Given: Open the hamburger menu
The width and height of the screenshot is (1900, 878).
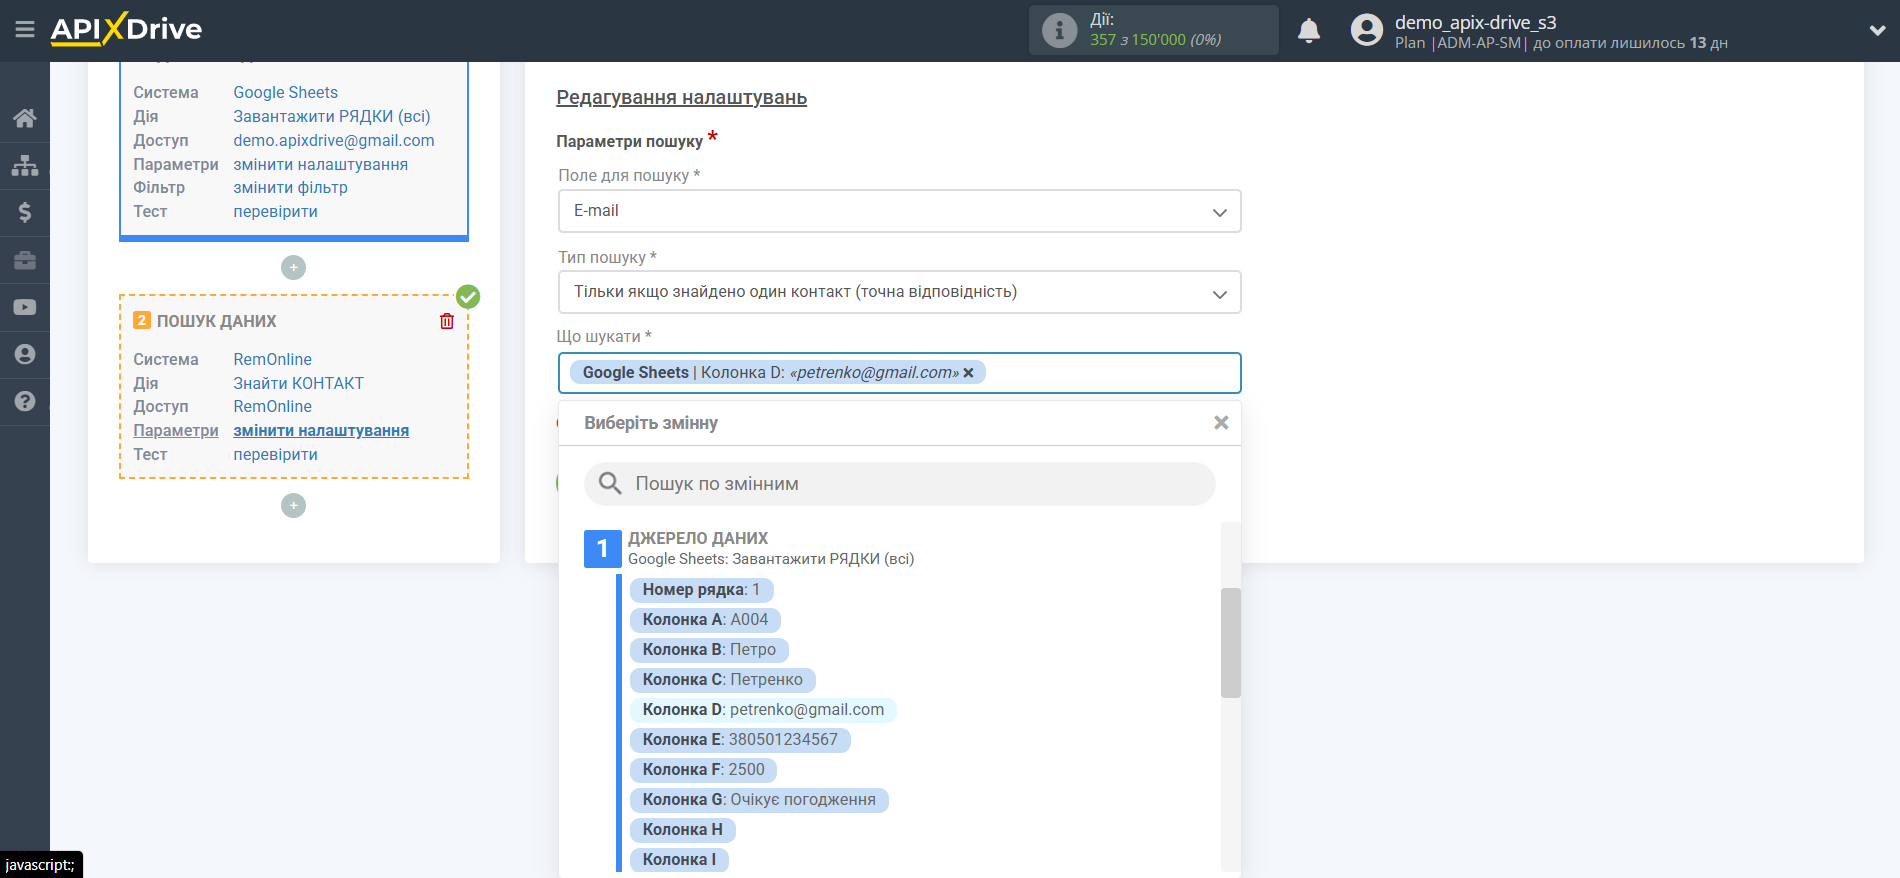Looking at the screenshot, I should [x=25, y=30].
